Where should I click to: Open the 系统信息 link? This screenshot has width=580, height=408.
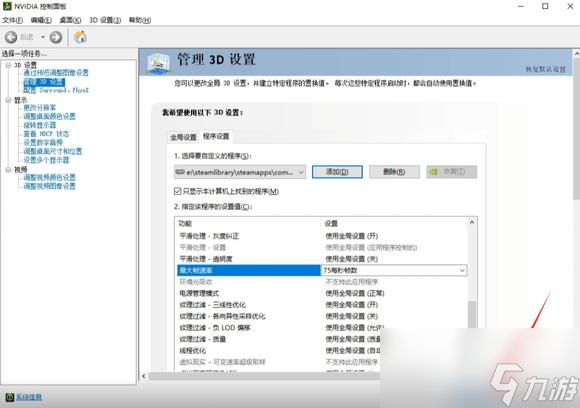(x=29, y=397)
